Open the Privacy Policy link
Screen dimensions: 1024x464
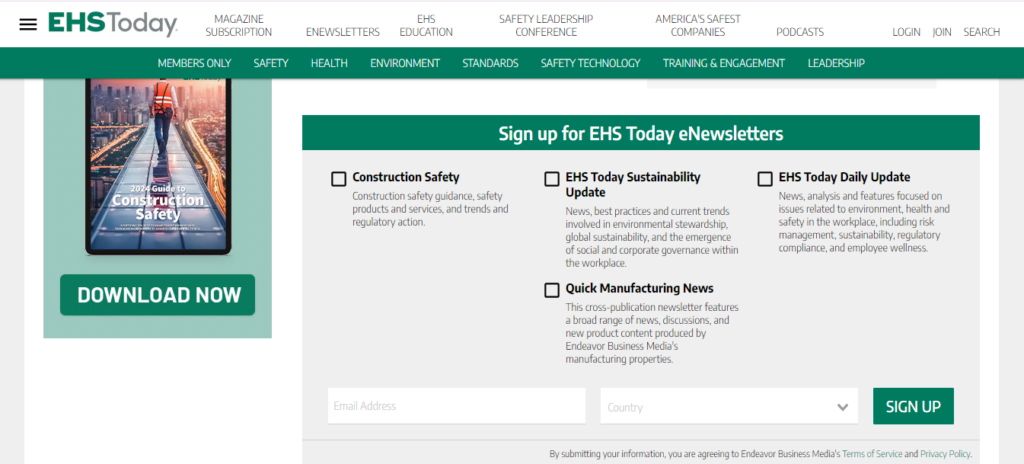click(x=945, y=454)
